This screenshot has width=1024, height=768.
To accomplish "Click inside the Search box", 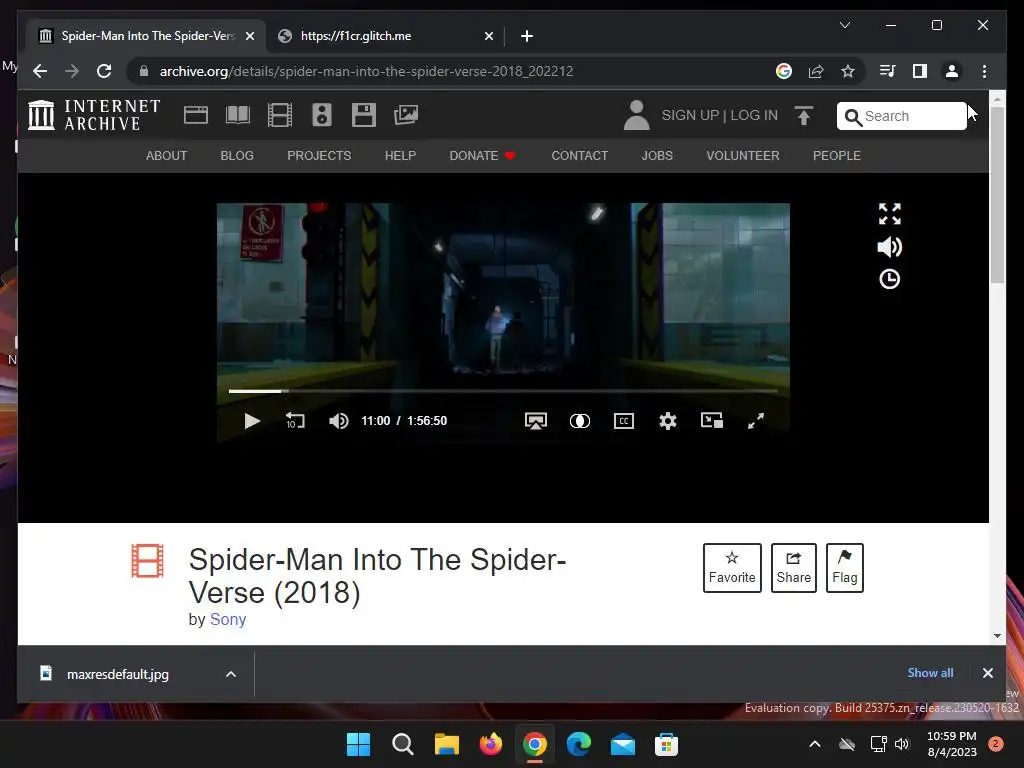I will [902, 116].
